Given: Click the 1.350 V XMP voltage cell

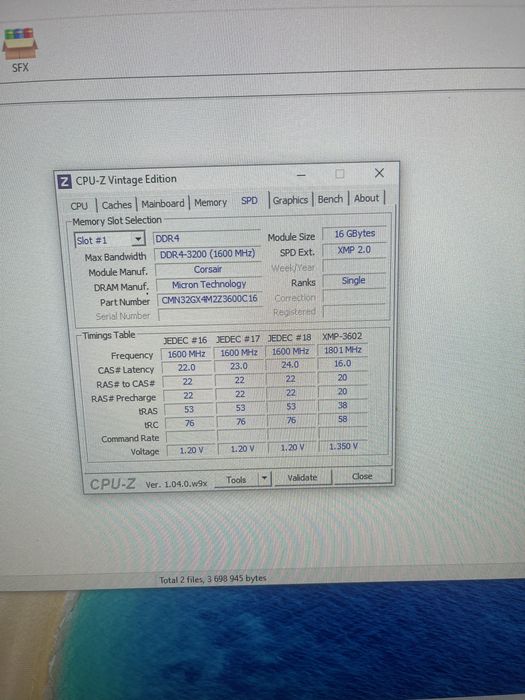Looking at the screenshot, I should (x=343, y=446).
